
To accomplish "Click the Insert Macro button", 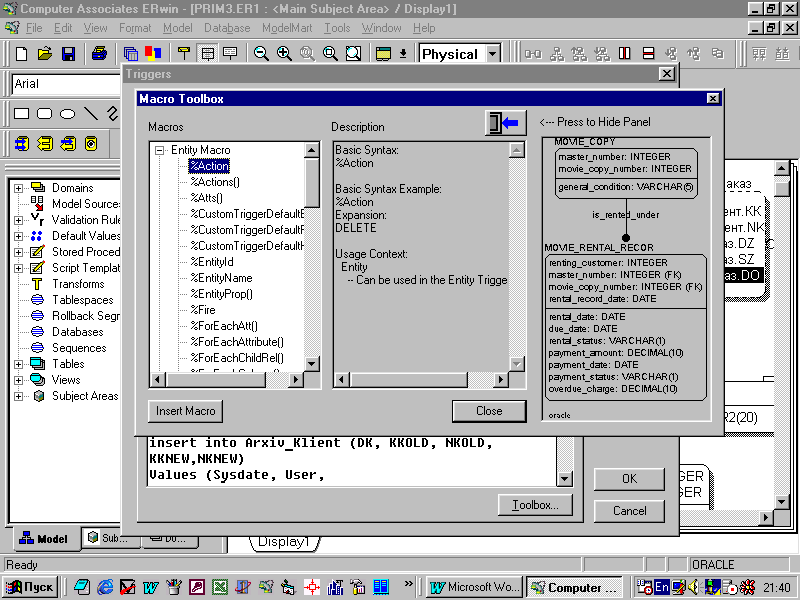I will [185, 411].
